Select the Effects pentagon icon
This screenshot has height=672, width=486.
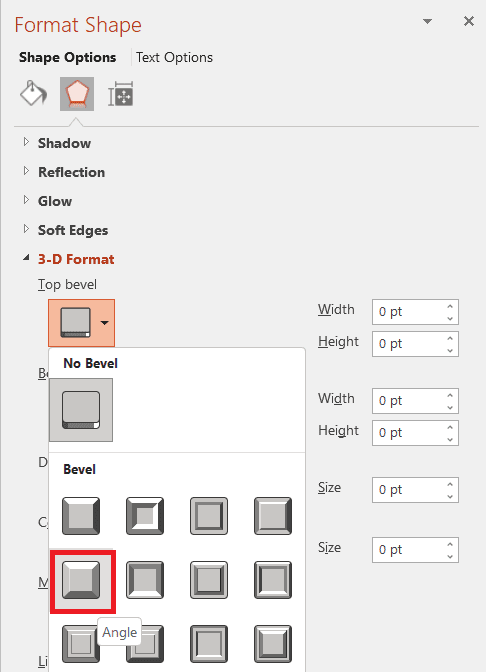tap(77, 94)
